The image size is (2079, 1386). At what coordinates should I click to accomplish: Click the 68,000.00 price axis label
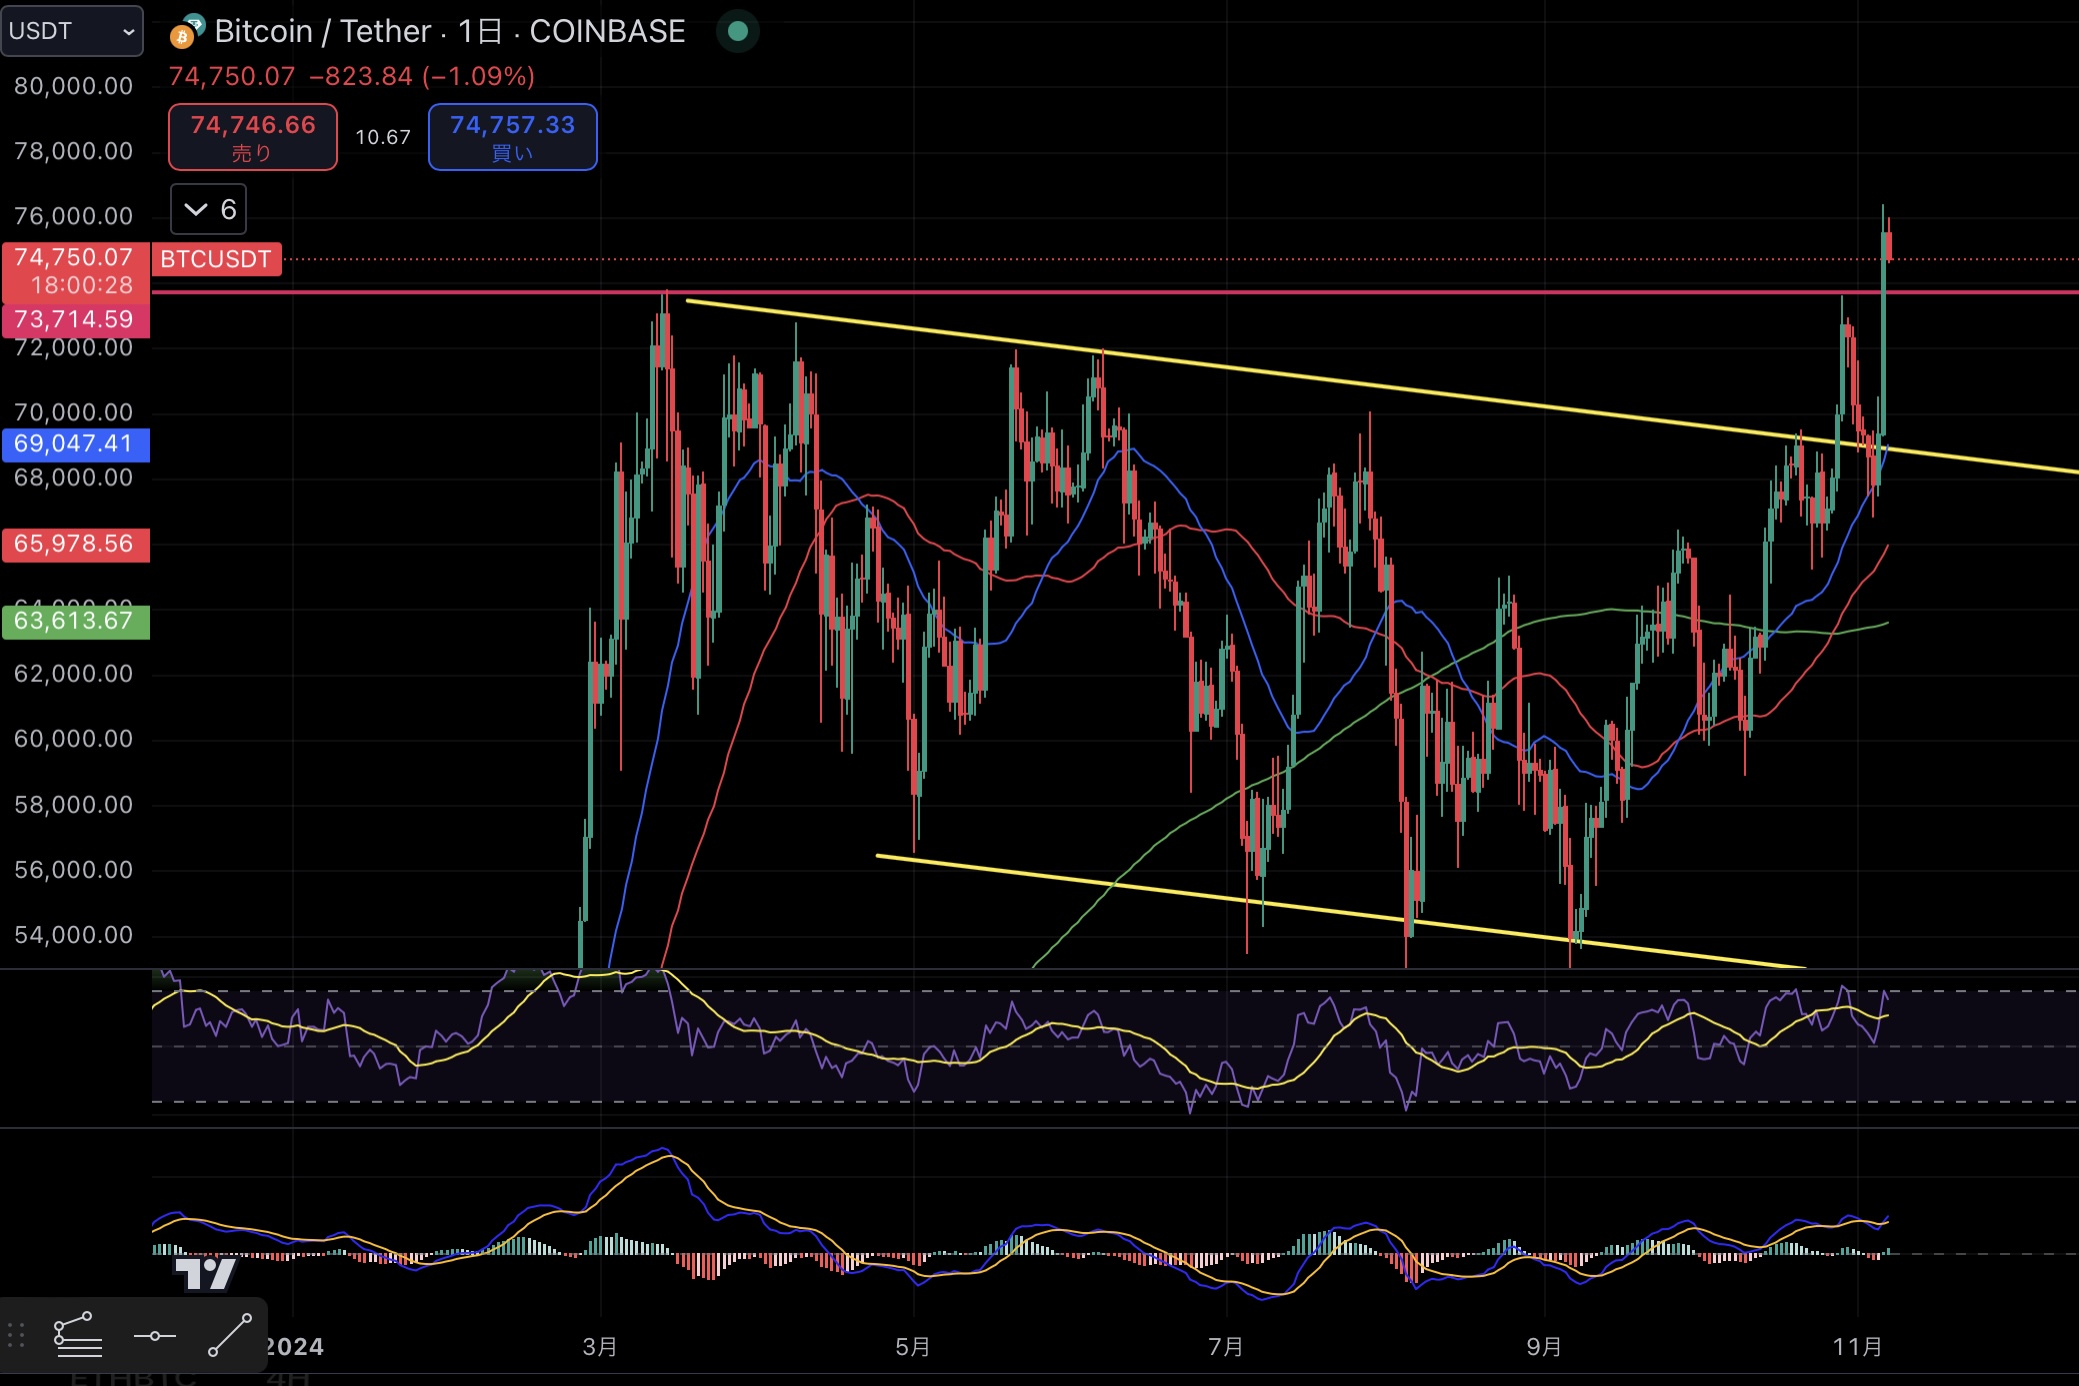point(73,478)
